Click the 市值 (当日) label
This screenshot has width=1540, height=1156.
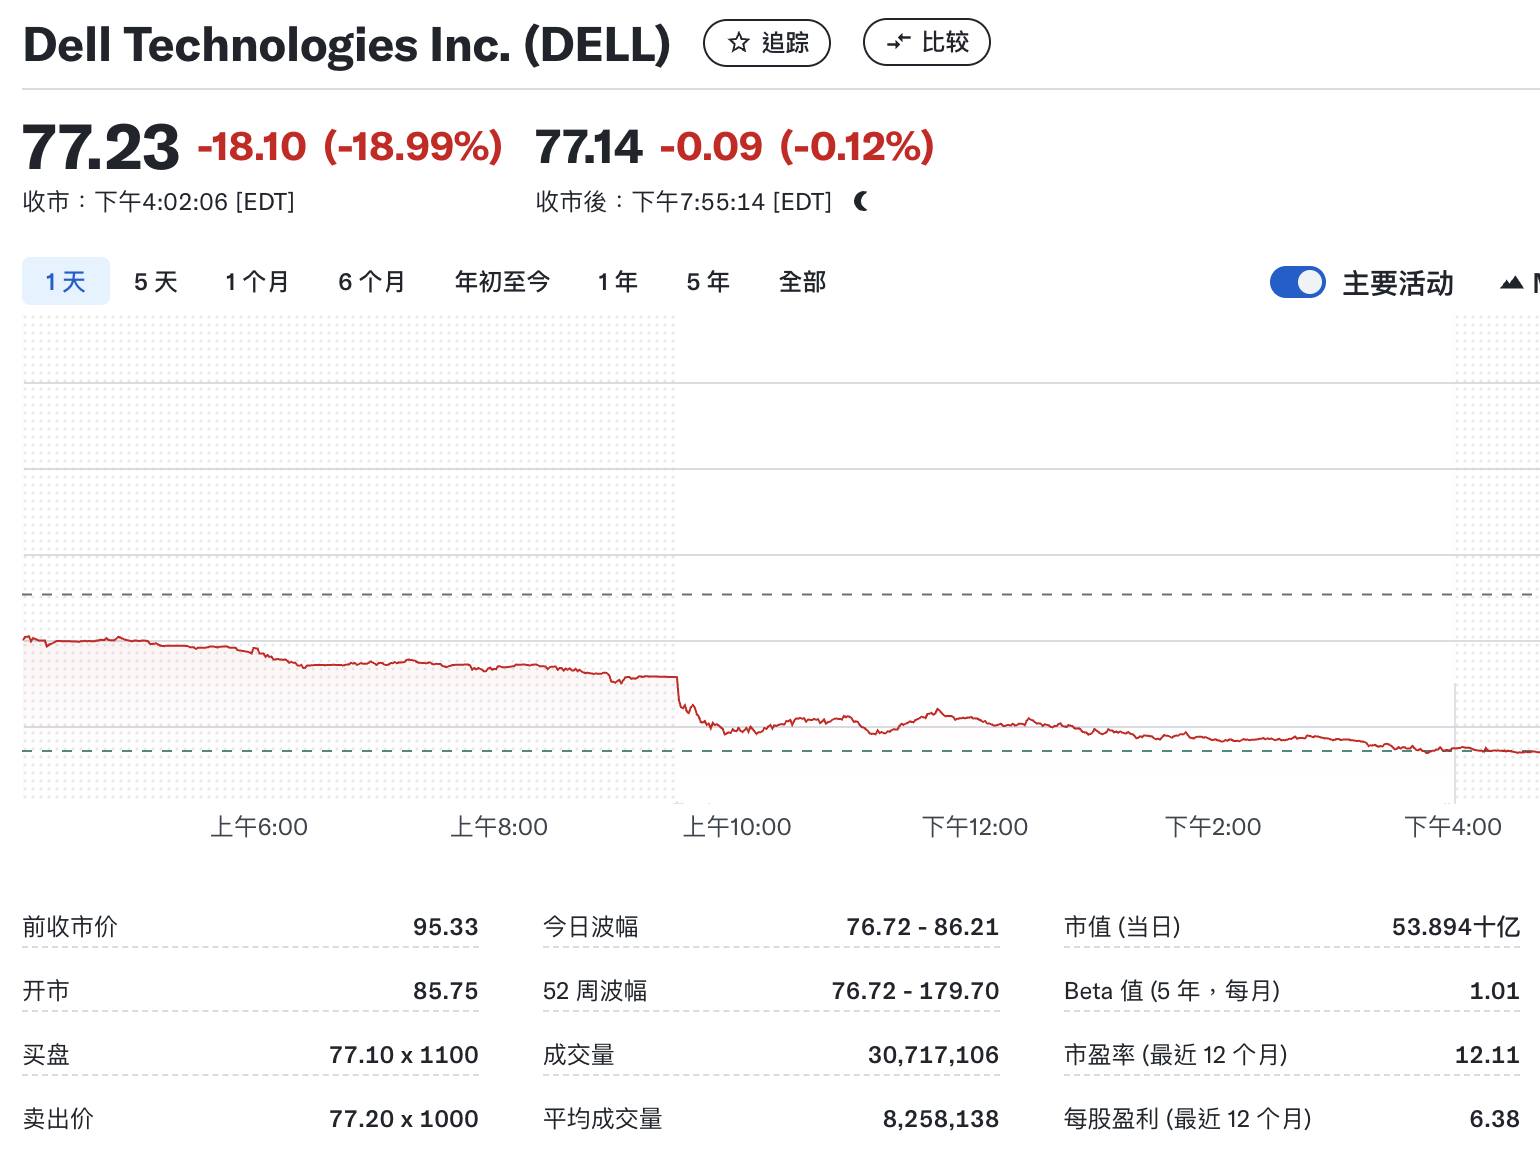pos(1122,927)
